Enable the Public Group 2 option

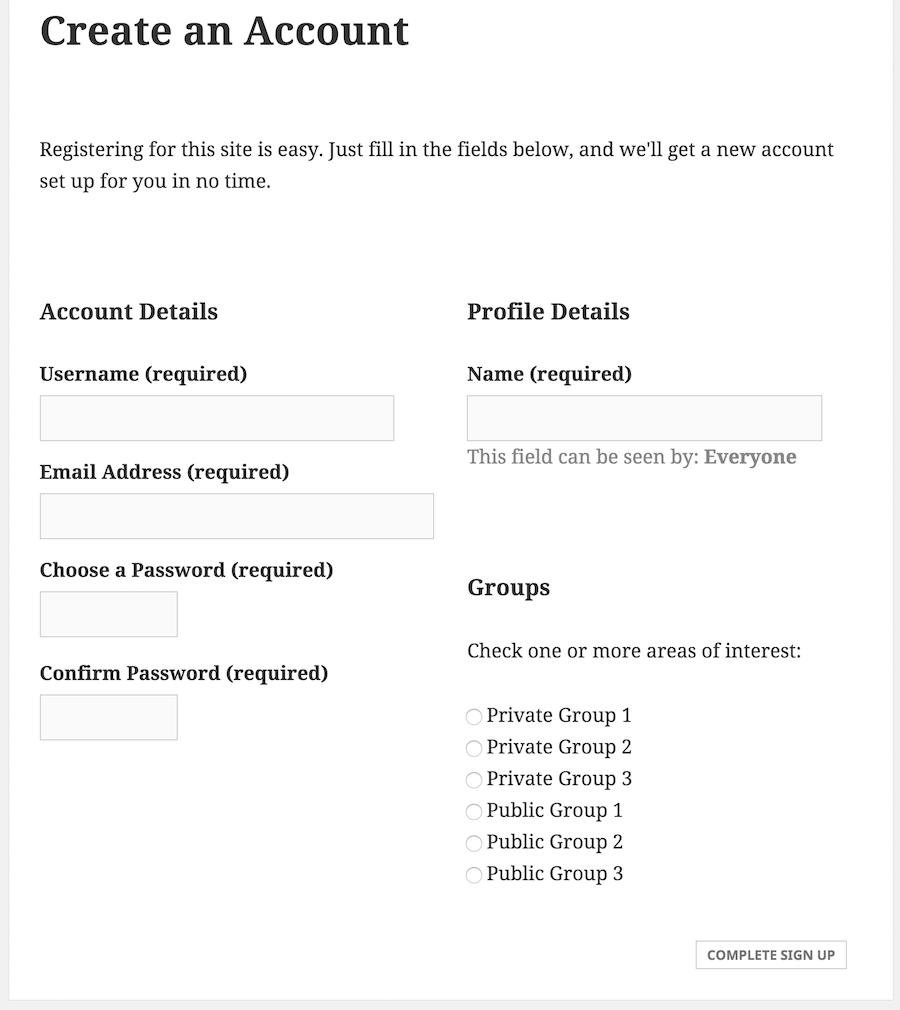(x=474, y=844)
